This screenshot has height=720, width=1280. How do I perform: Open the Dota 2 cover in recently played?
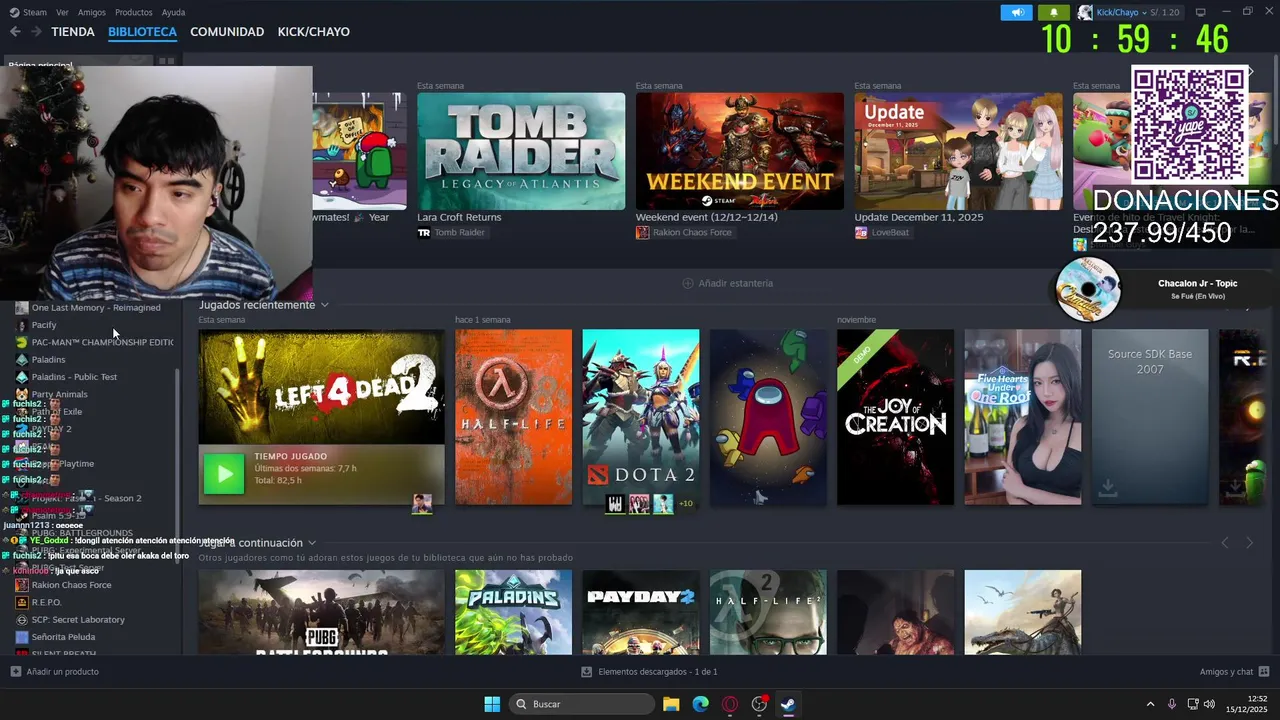point(641,417)
